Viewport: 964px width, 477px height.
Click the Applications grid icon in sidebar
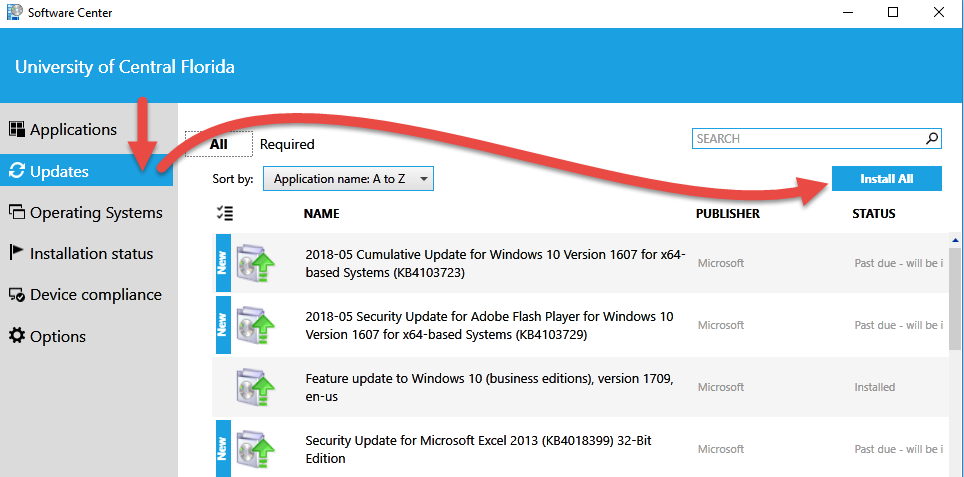coord(17,129)
